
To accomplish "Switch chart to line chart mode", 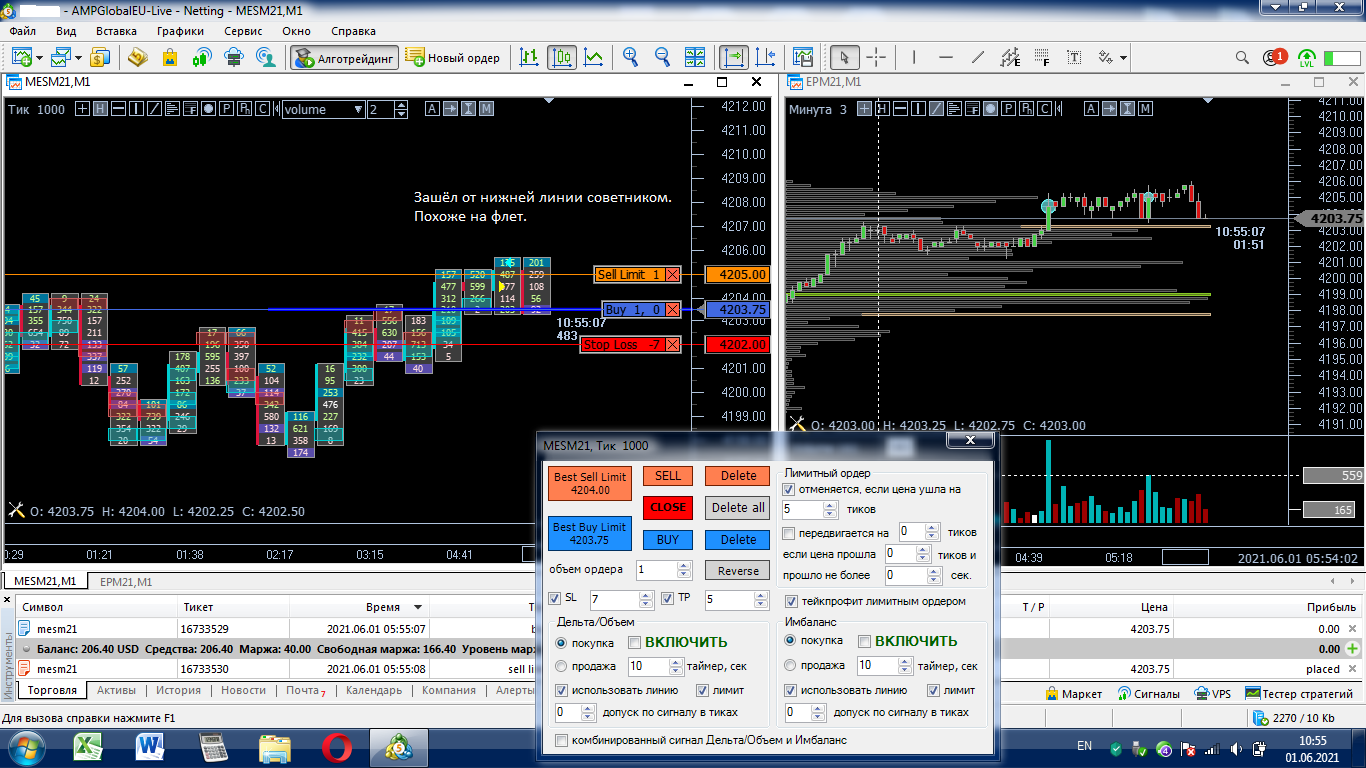I will pyautogui.click(x=595, y=57).
